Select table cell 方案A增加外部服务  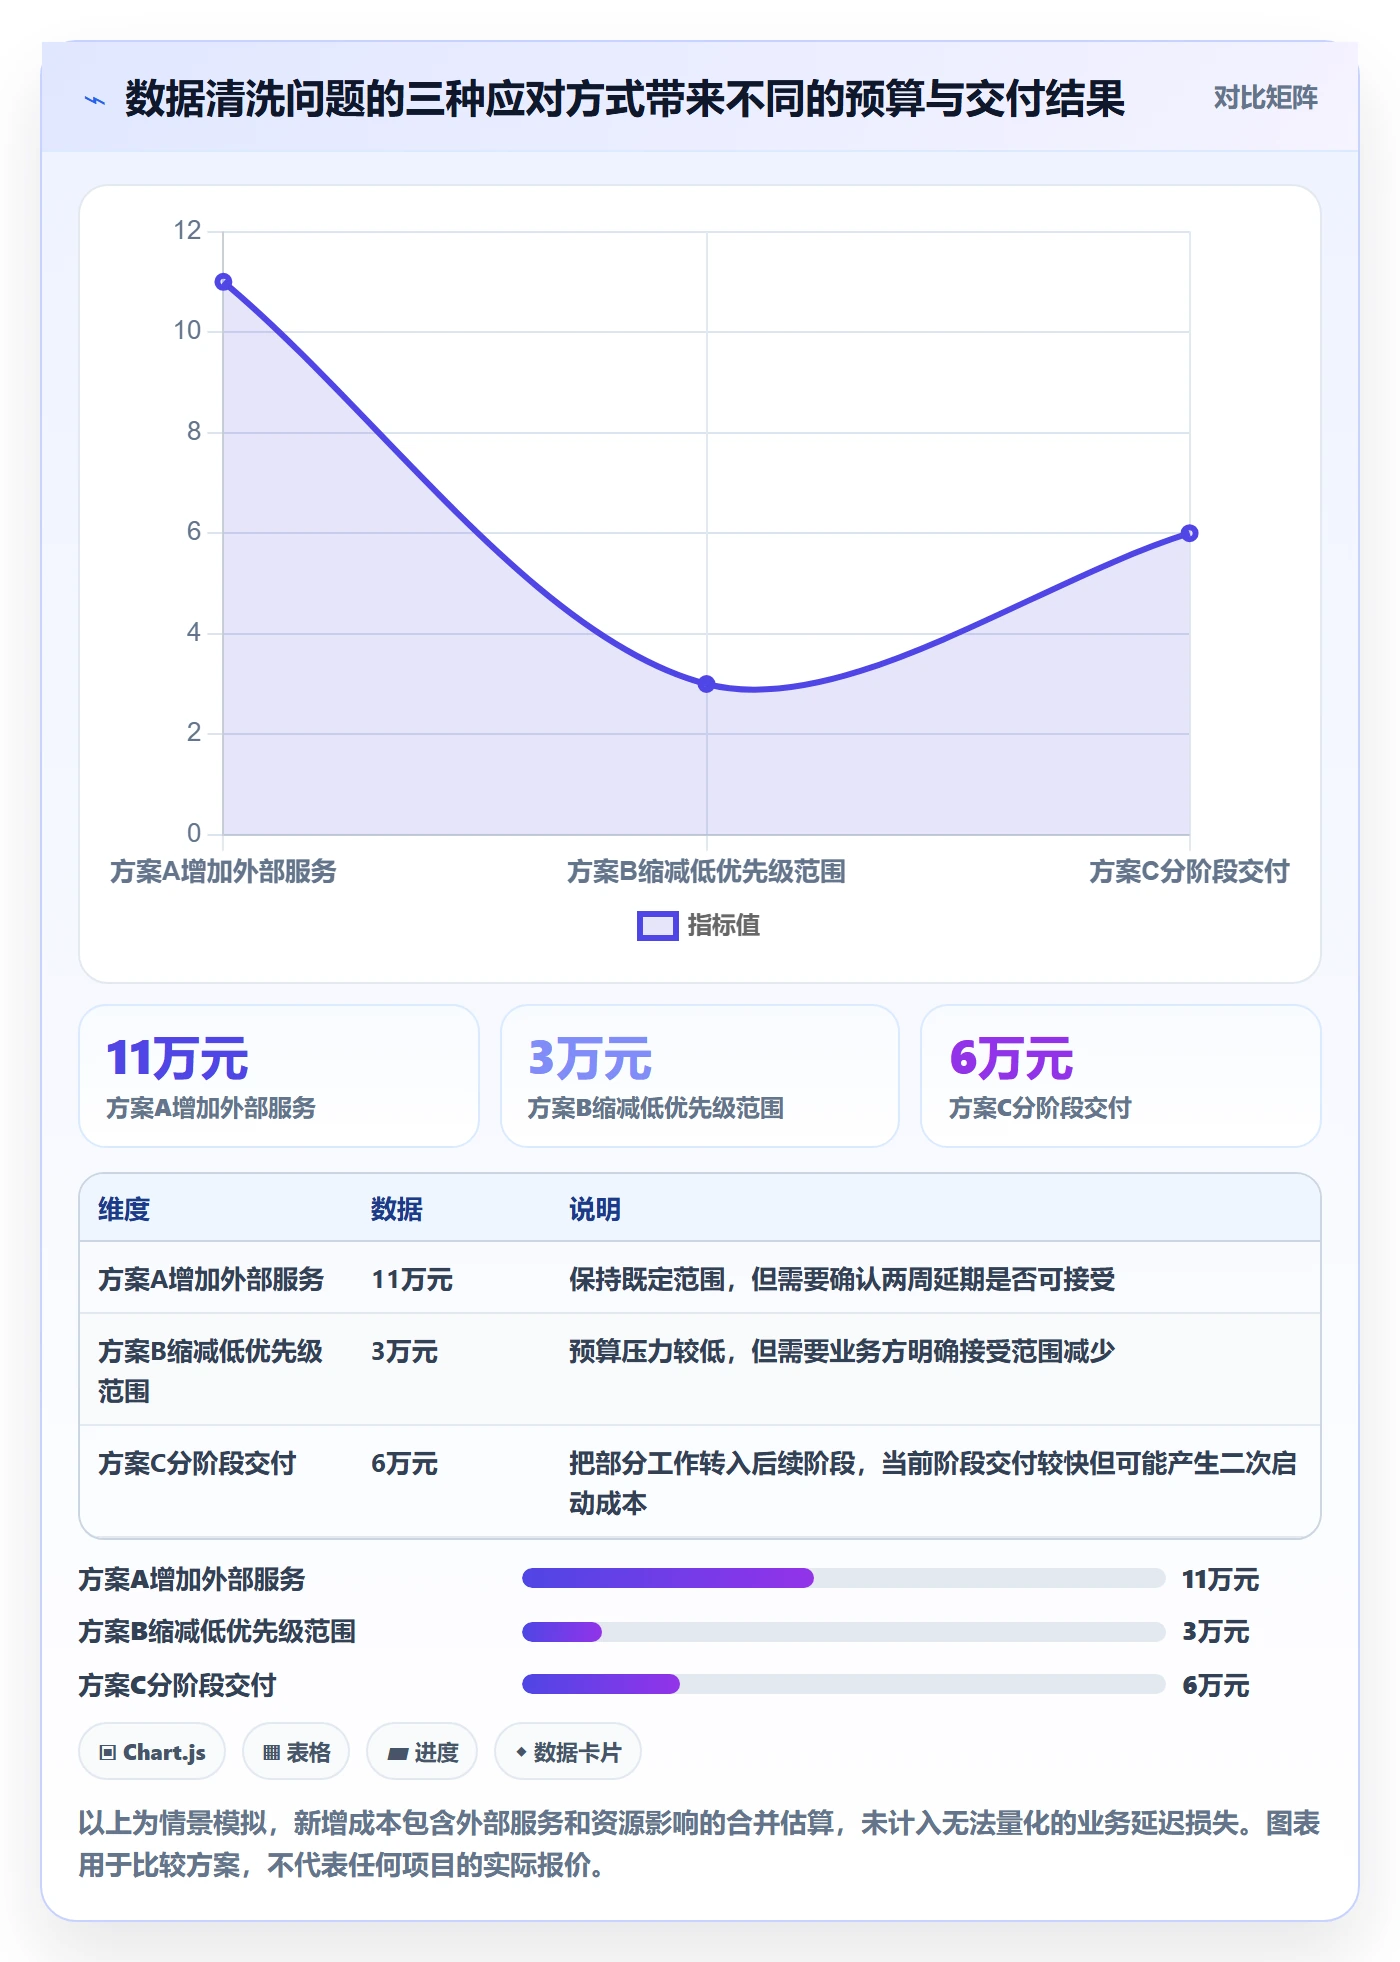[211, 1280]
